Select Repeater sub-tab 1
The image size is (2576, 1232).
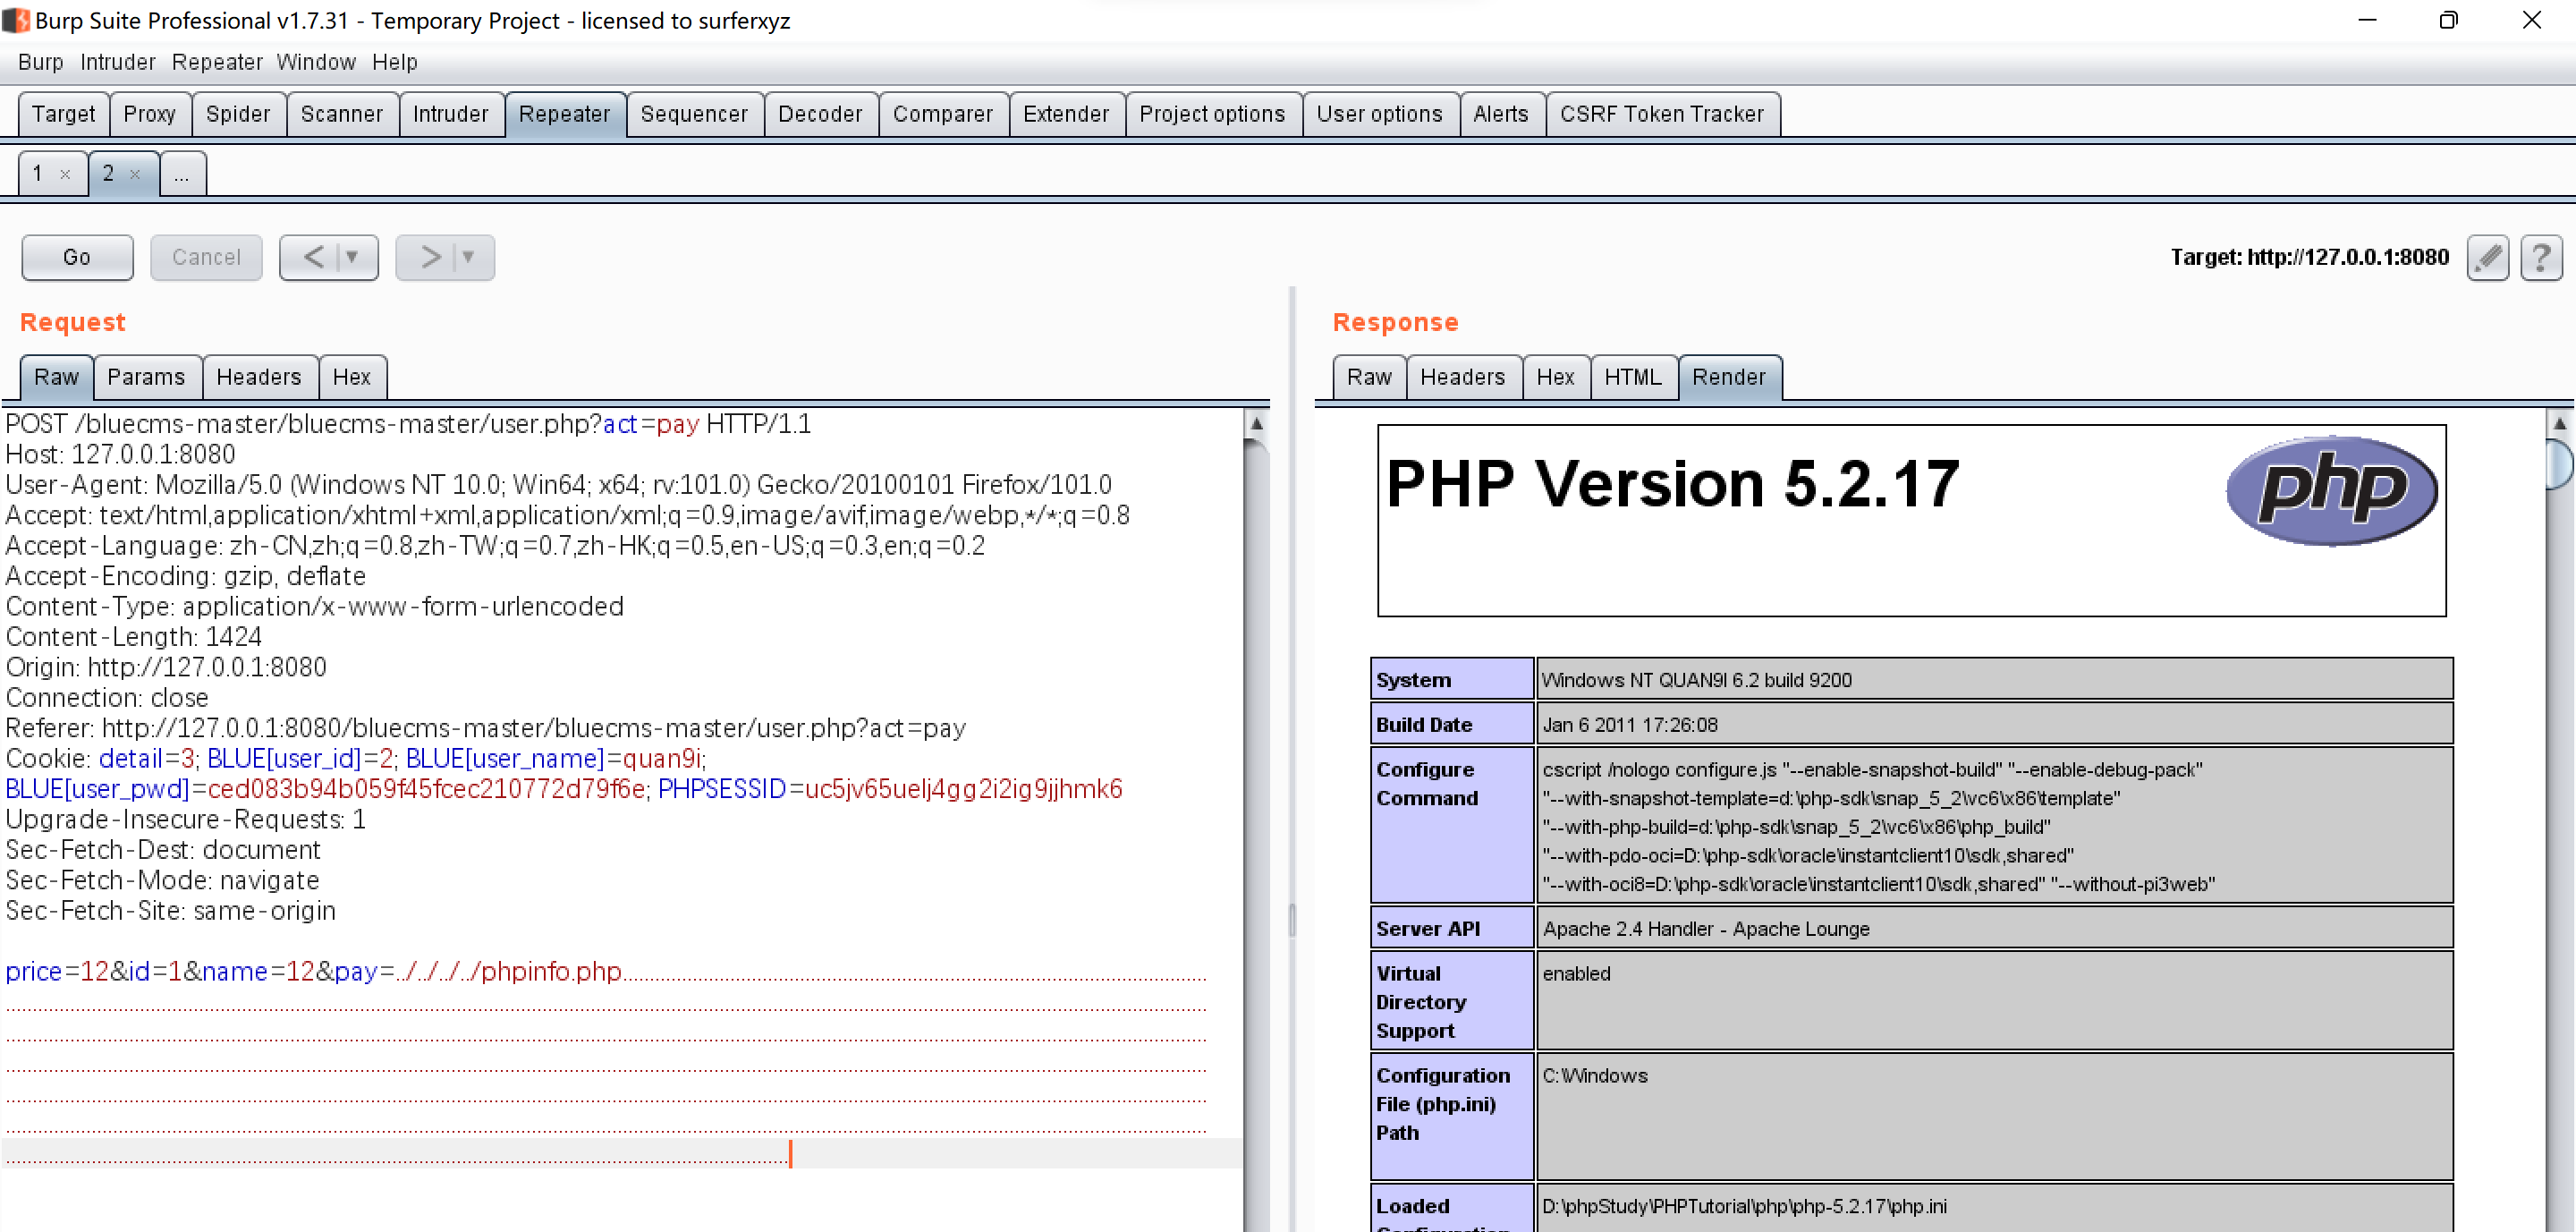click(38, 174)
